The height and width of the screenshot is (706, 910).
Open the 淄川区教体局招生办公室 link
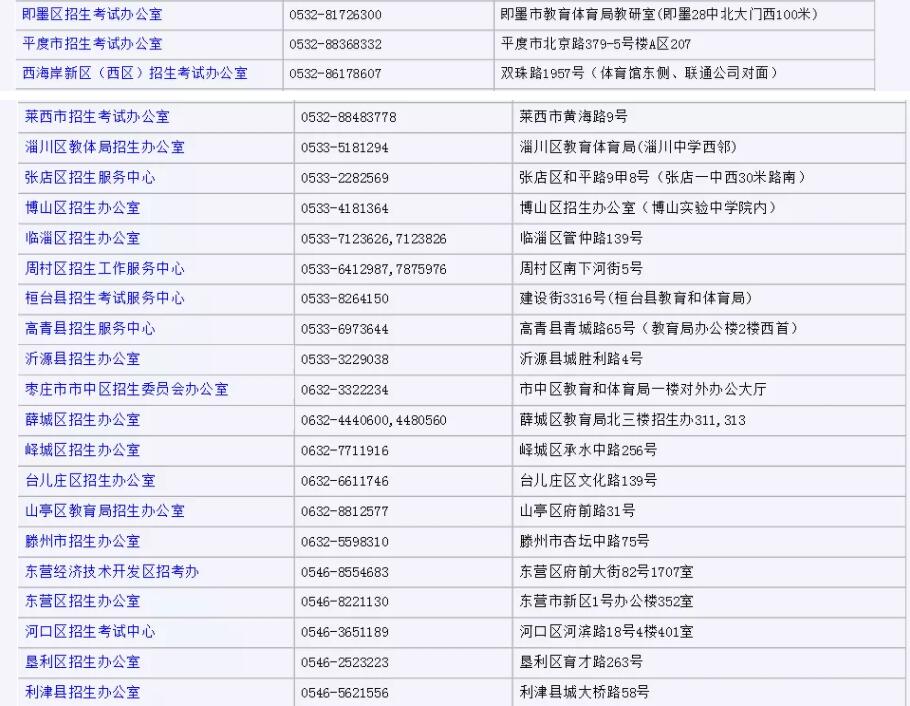tap(105, 147)
